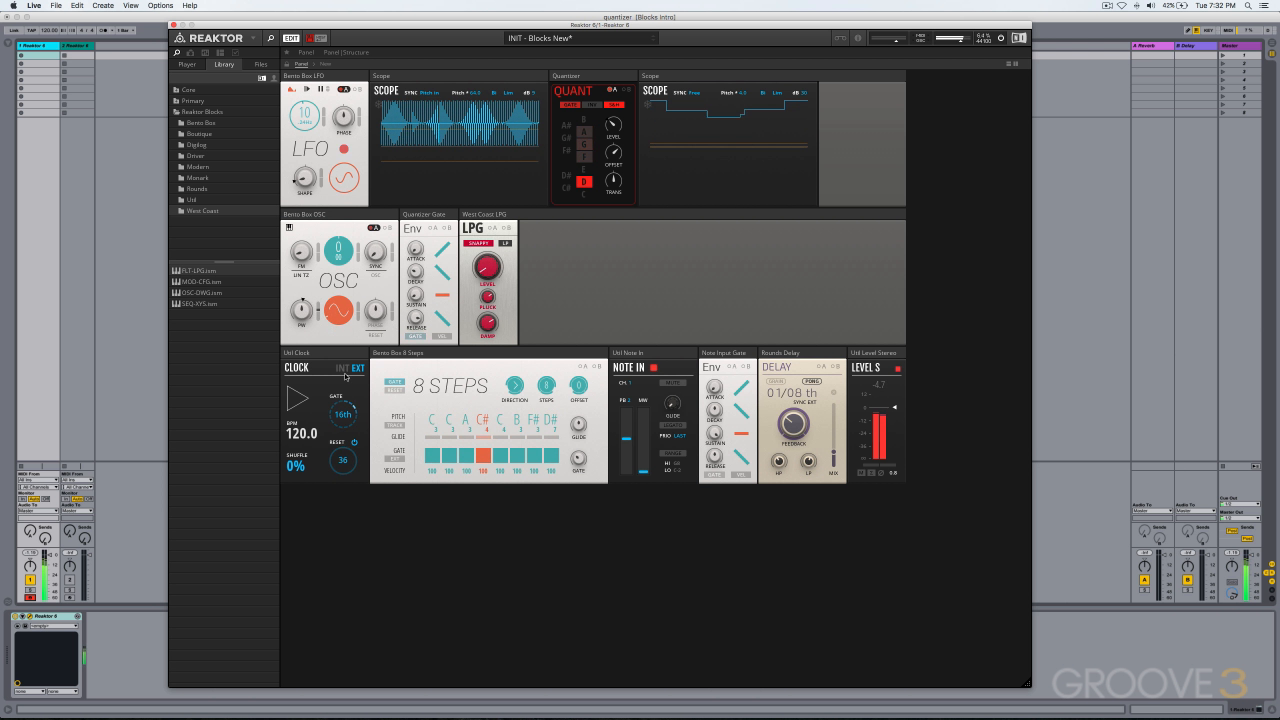Open the search magnifier in Reaktor's header
Viewport: 1280px width, 720px height.
270,37
